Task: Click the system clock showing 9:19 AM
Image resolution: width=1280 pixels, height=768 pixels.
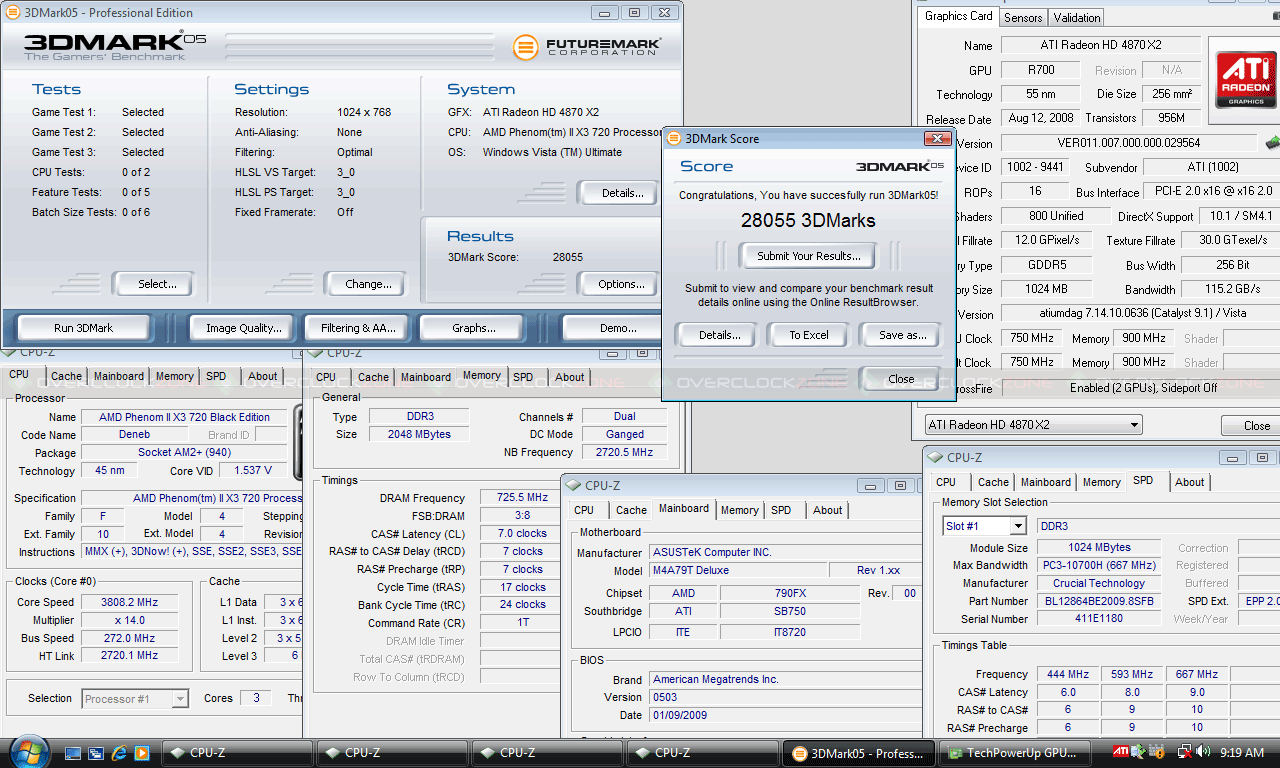Action: coord(1241,752)
